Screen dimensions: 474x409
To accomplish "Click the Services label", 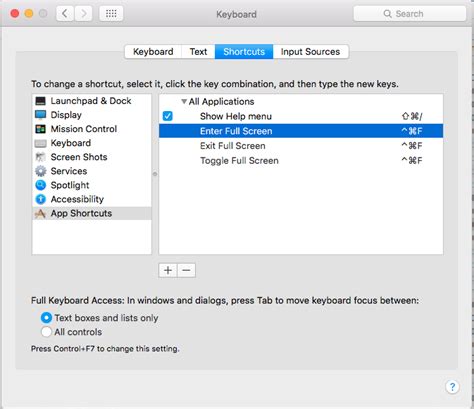I will pyautogui.click(x=69, y=171).
